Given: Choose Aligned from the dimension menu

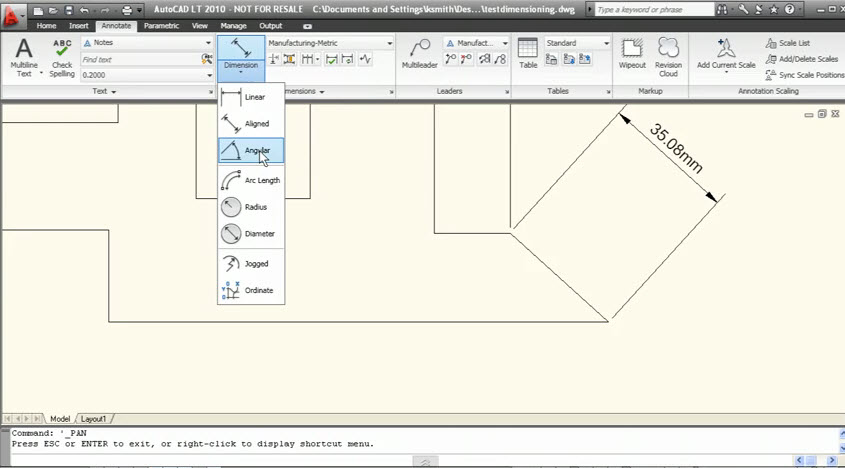Looking at the screenshot, I should point(251,123).
